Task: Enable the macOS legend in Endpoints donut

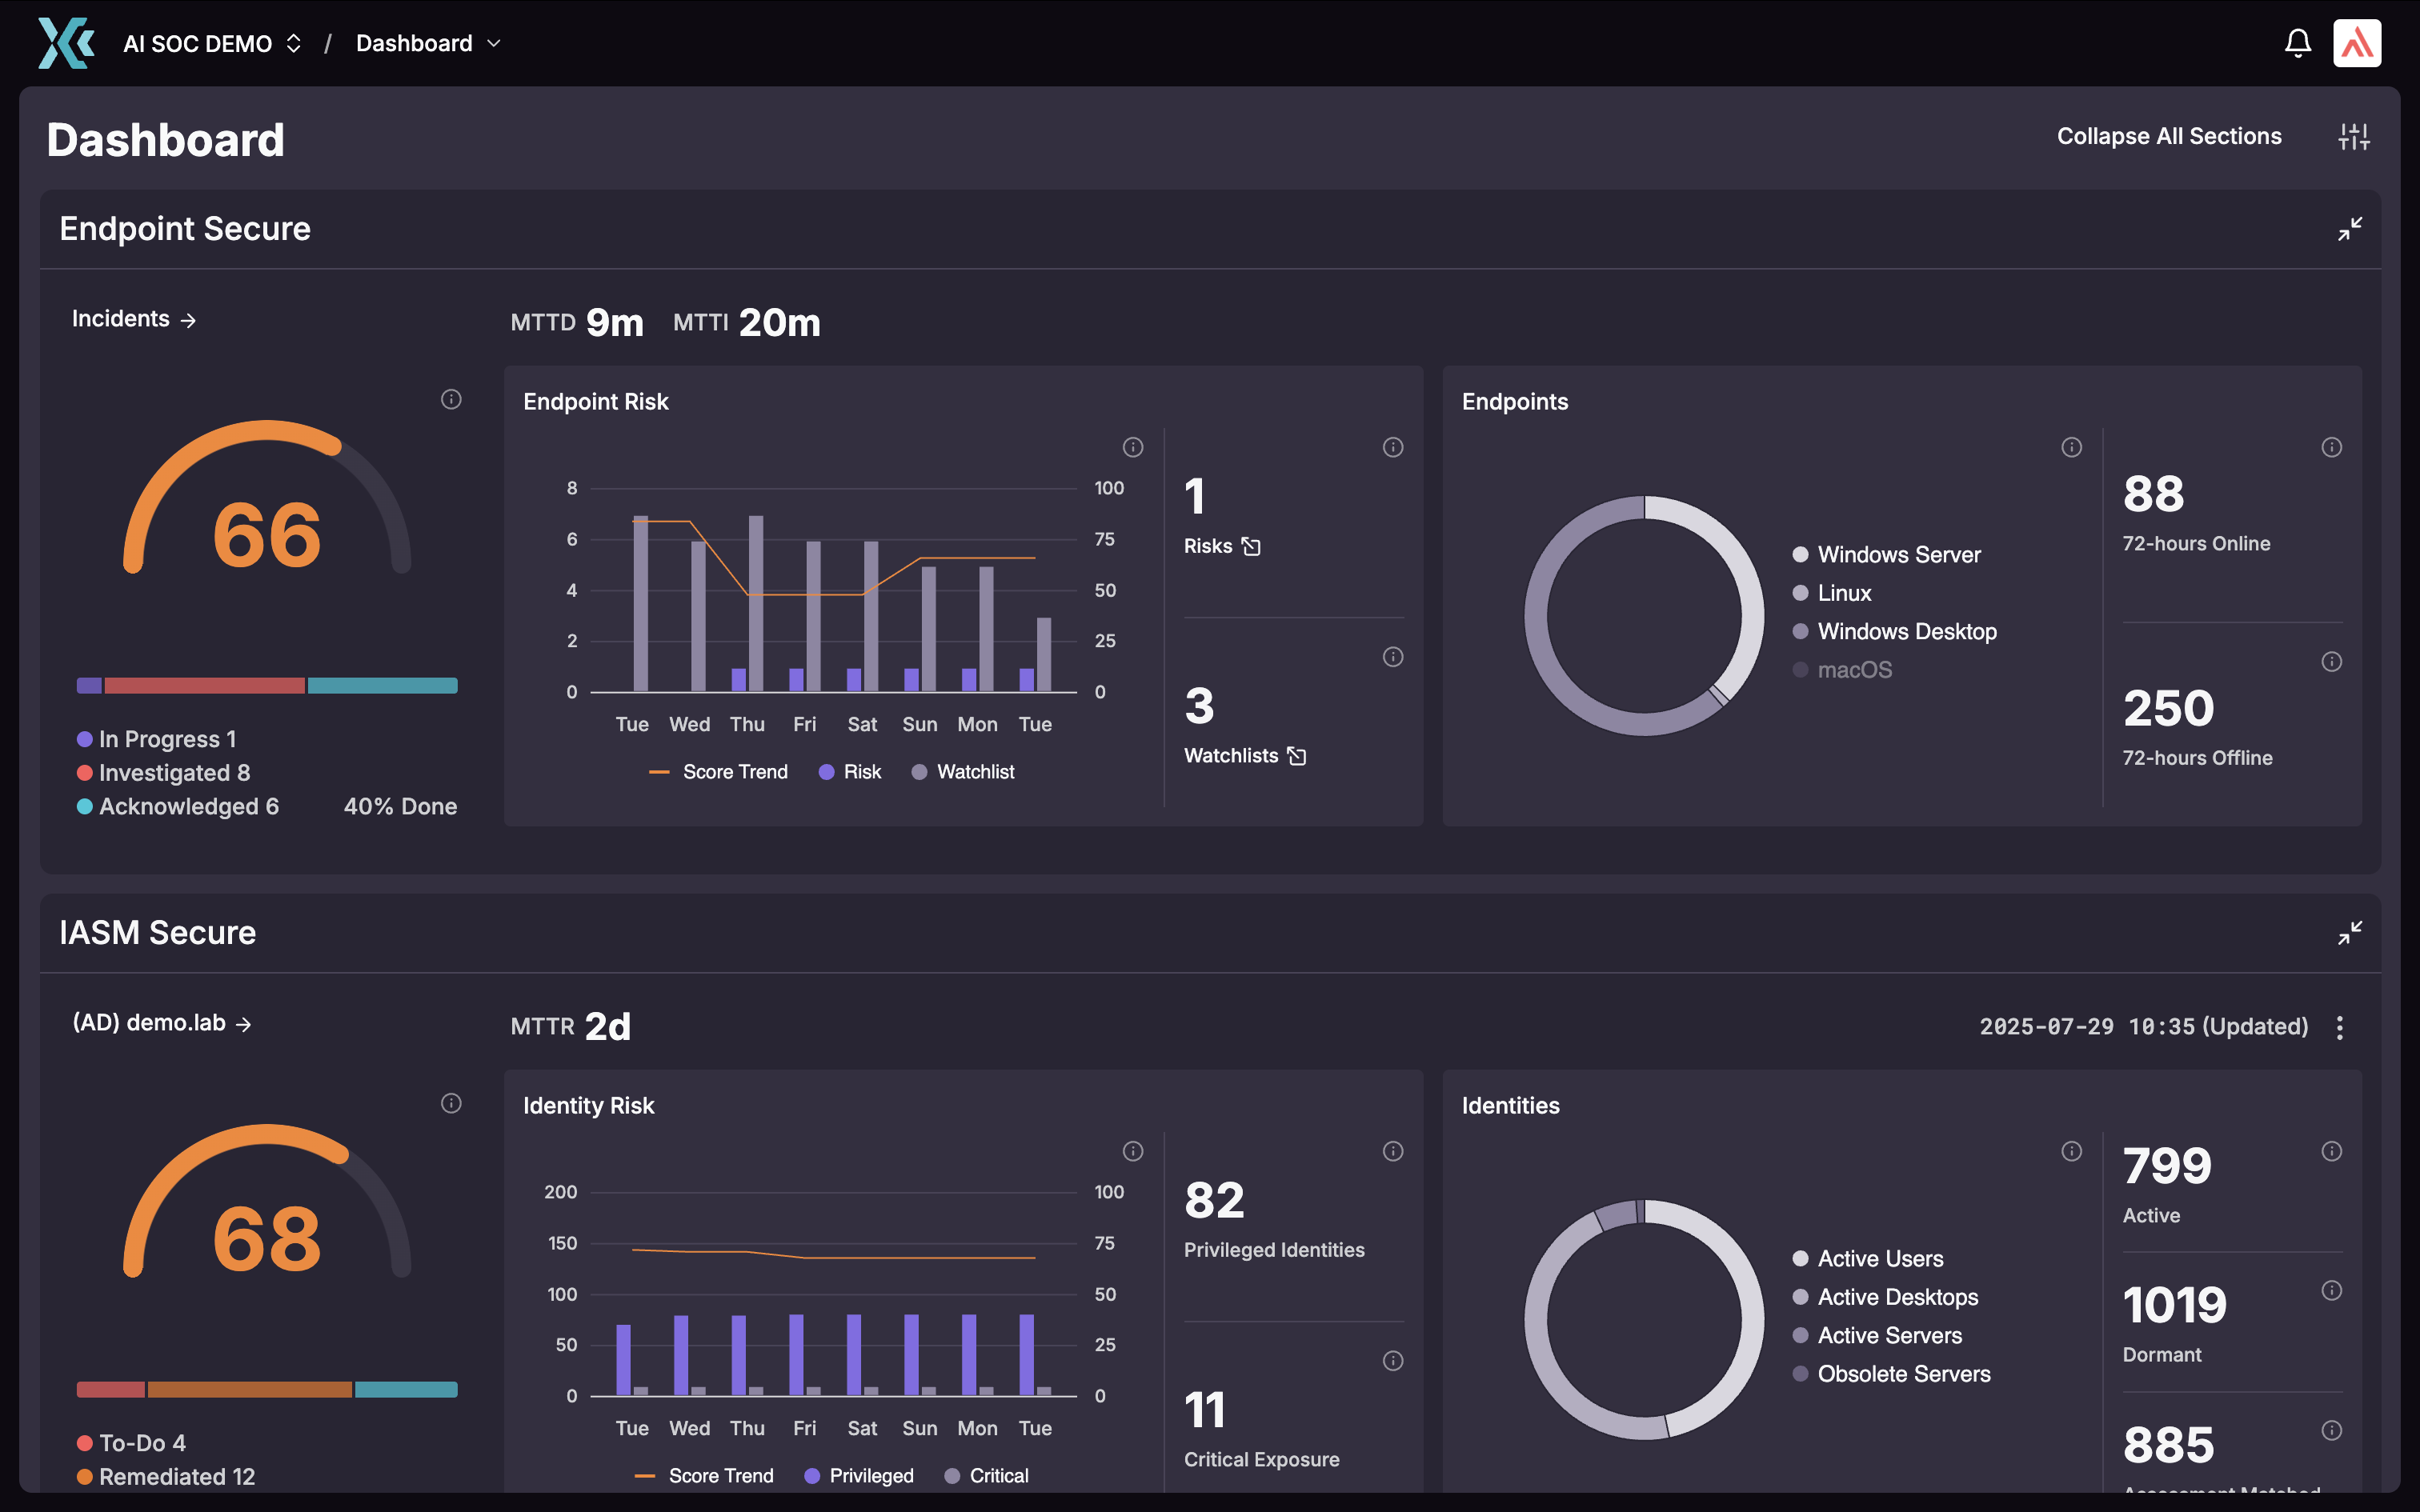Action: [x=1853, y=669]
